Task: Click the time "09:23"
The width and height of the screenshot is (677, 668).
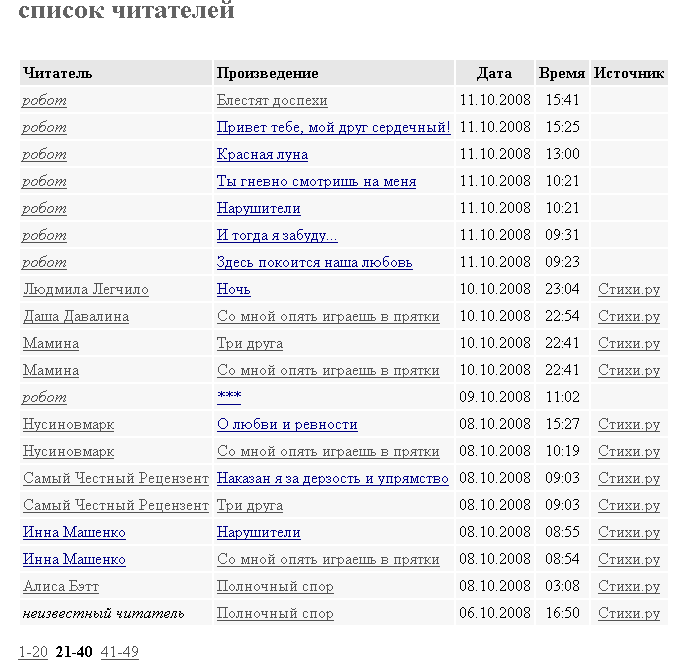Action: click(x=562, y=262)
